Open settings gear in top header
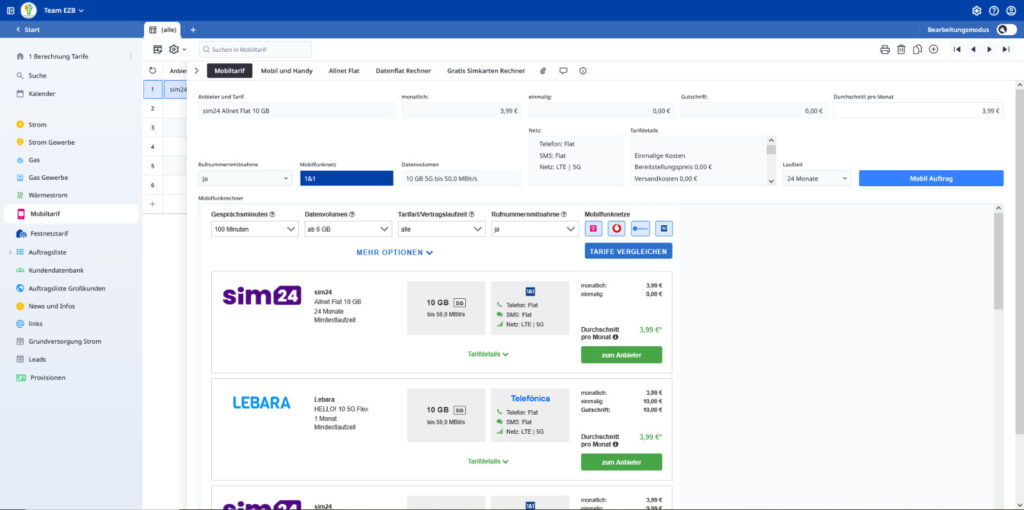 [976, 10]
